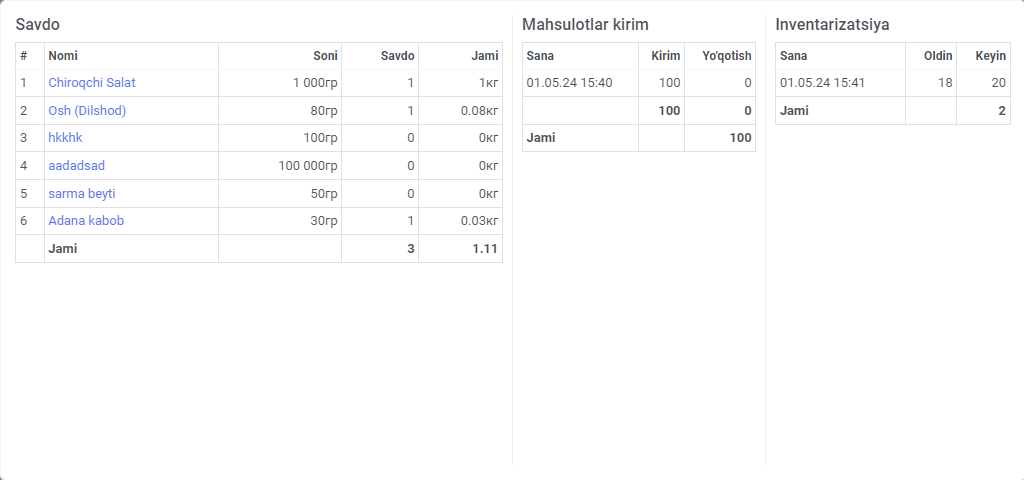This screenshot has height=480, width=1024.
Task: Open the Adana kabob link
Action: click(x=86, y=221)
